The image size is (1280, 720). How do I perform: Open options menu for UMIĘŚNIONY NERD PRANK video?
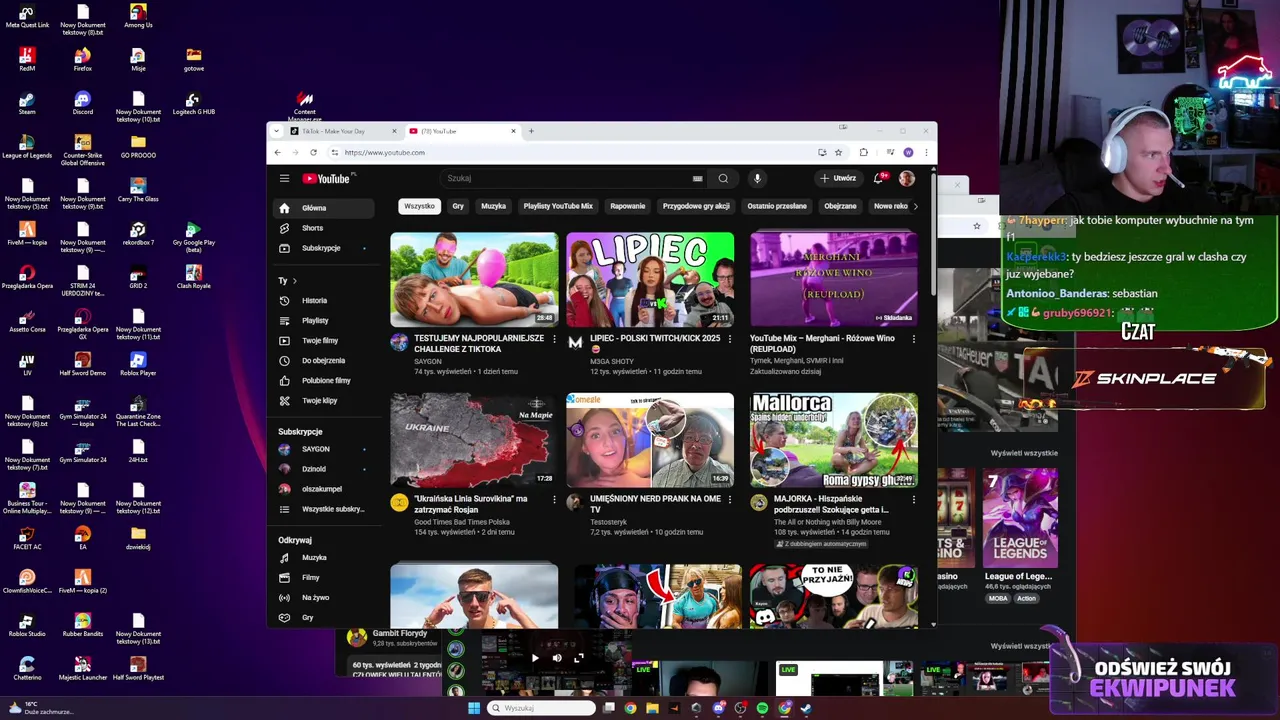[x=729, y=499]
